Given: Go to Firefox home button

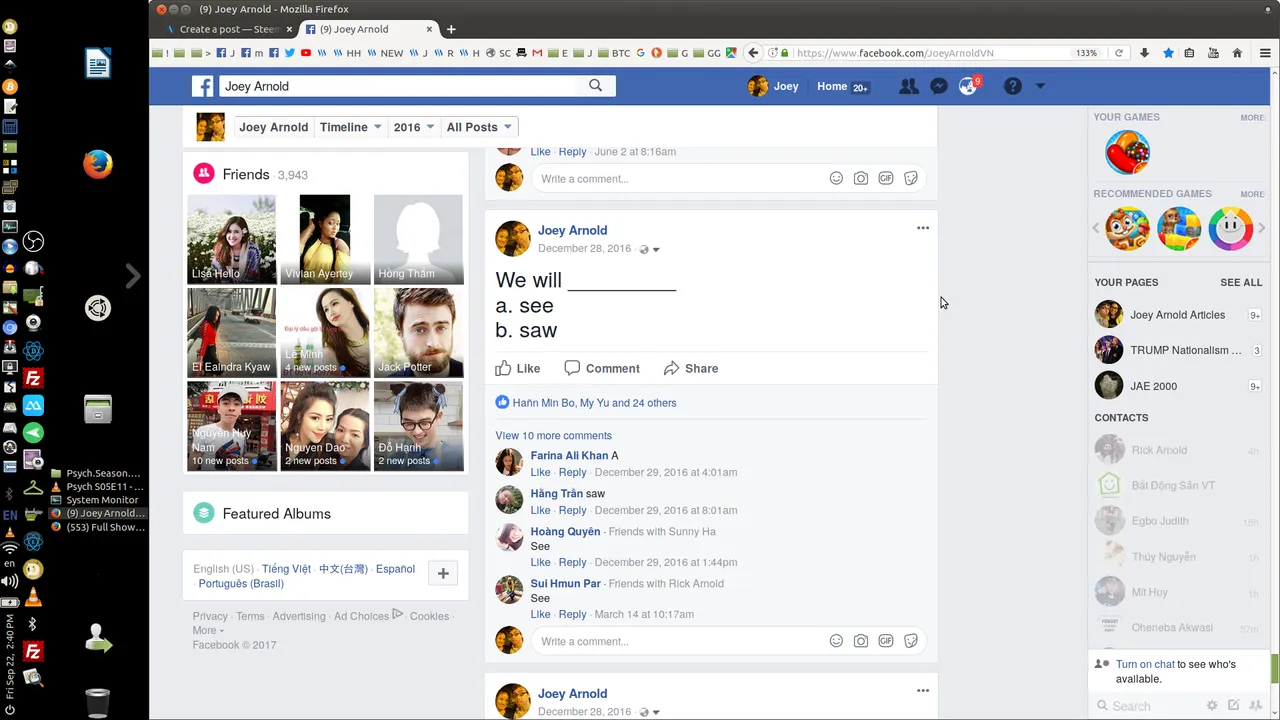Looking at the screenshot, I should click(1237, 53).
